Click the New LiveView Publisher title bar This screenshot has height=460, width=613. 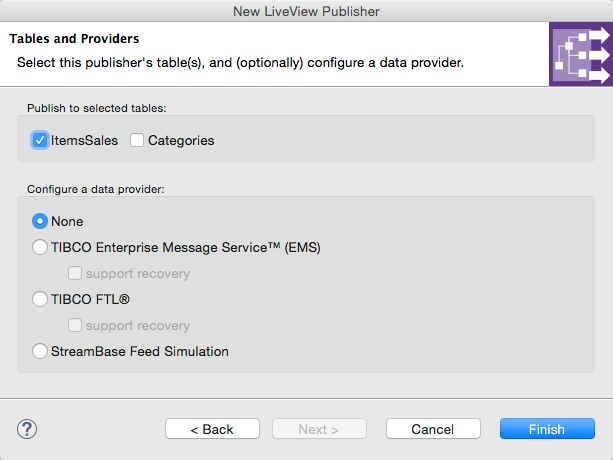[306, 11]
